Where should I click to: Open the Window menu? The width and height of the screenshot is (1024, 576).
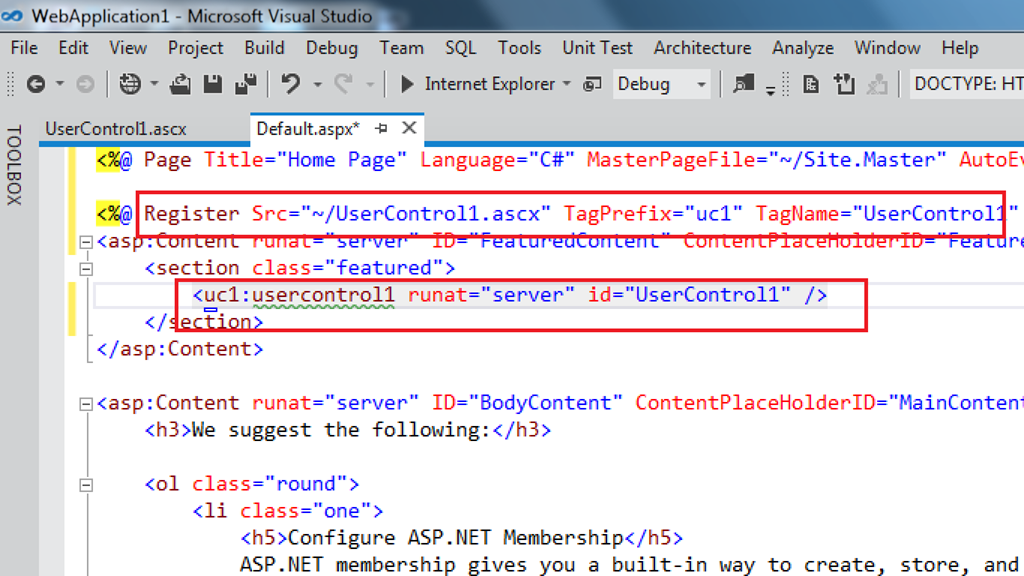888,48
